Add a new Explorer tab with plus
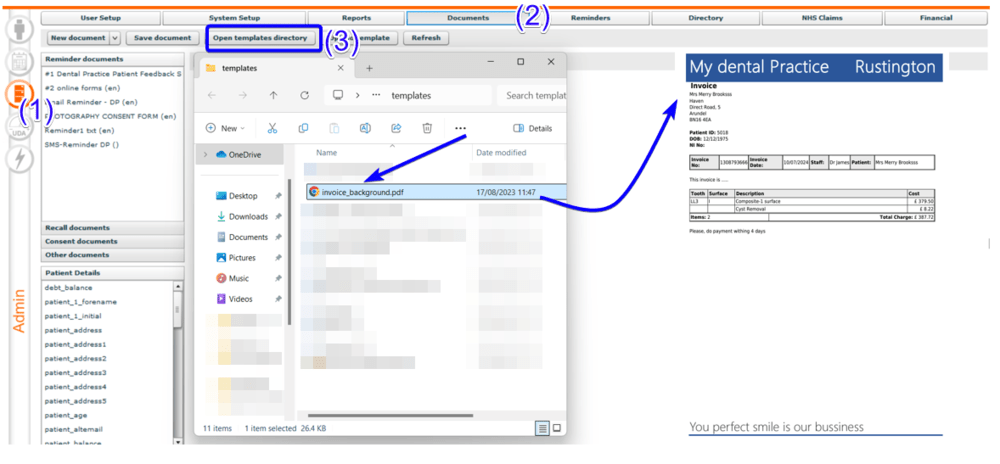Image resolution: width=1000 pixels, height=464 pixels. point(369,68)
